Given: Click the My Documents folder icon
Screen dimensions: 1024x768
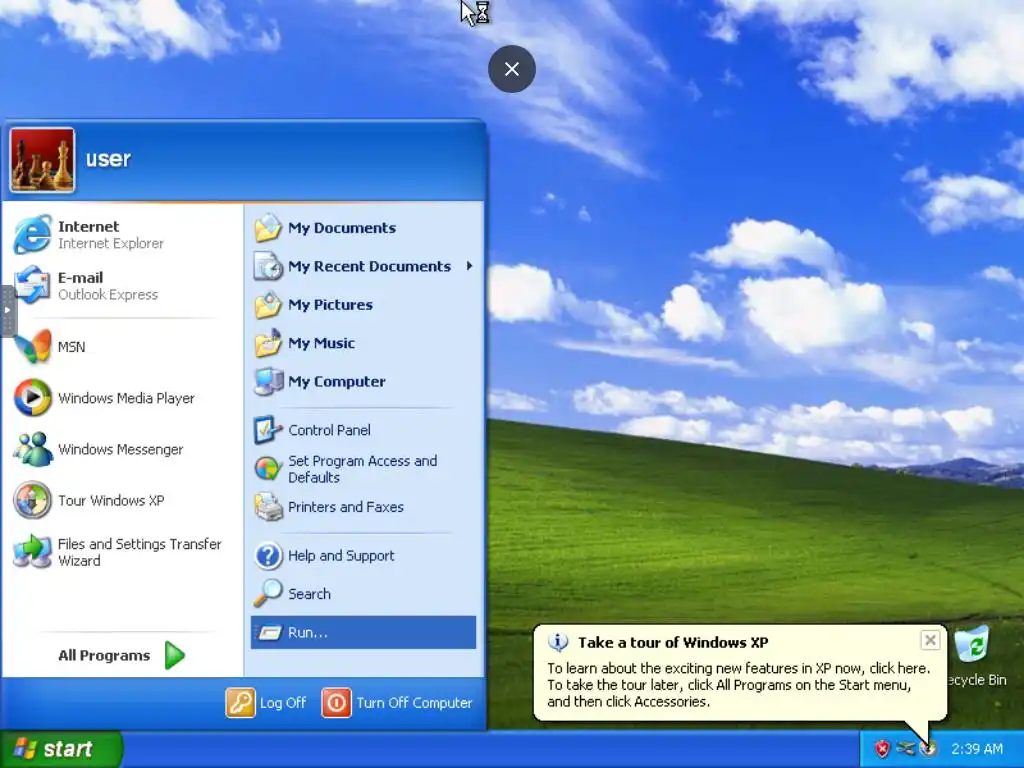Looking at the screenshot, I should [268, 228].
